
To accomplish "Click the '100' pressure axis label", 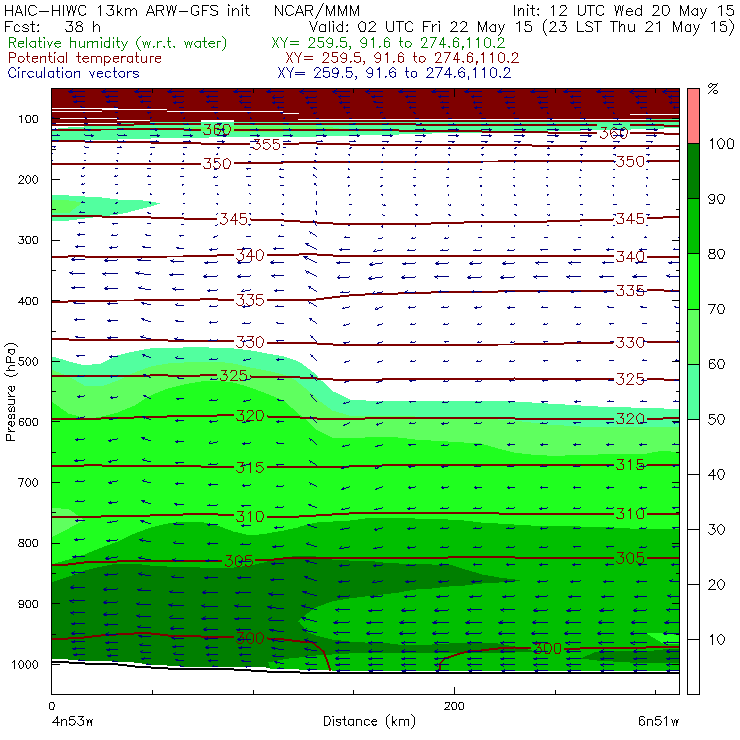I will pyautogui.click(x=28, y=119).
